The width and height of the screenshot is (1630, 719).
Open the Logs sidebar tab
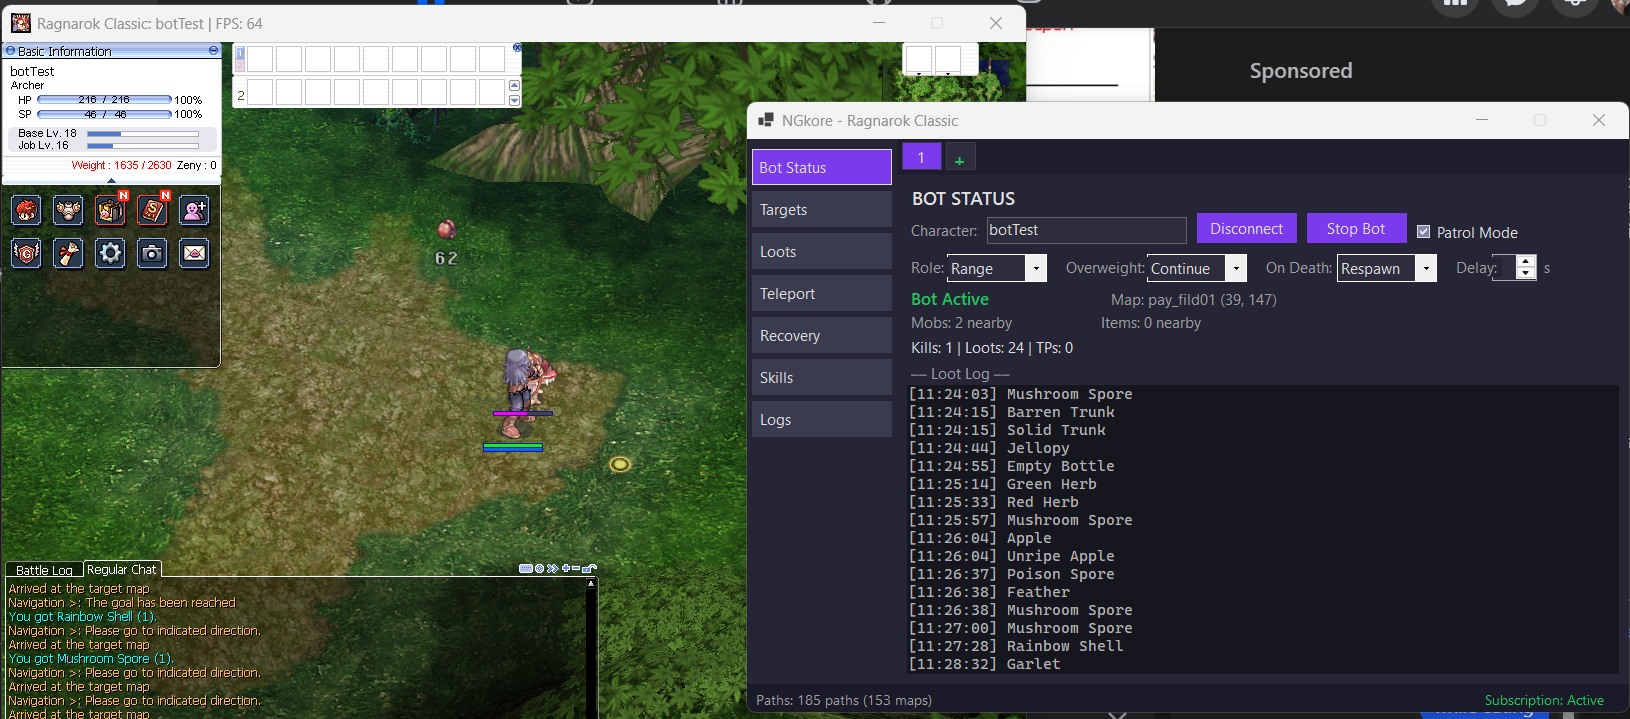[x=822, y=419]
